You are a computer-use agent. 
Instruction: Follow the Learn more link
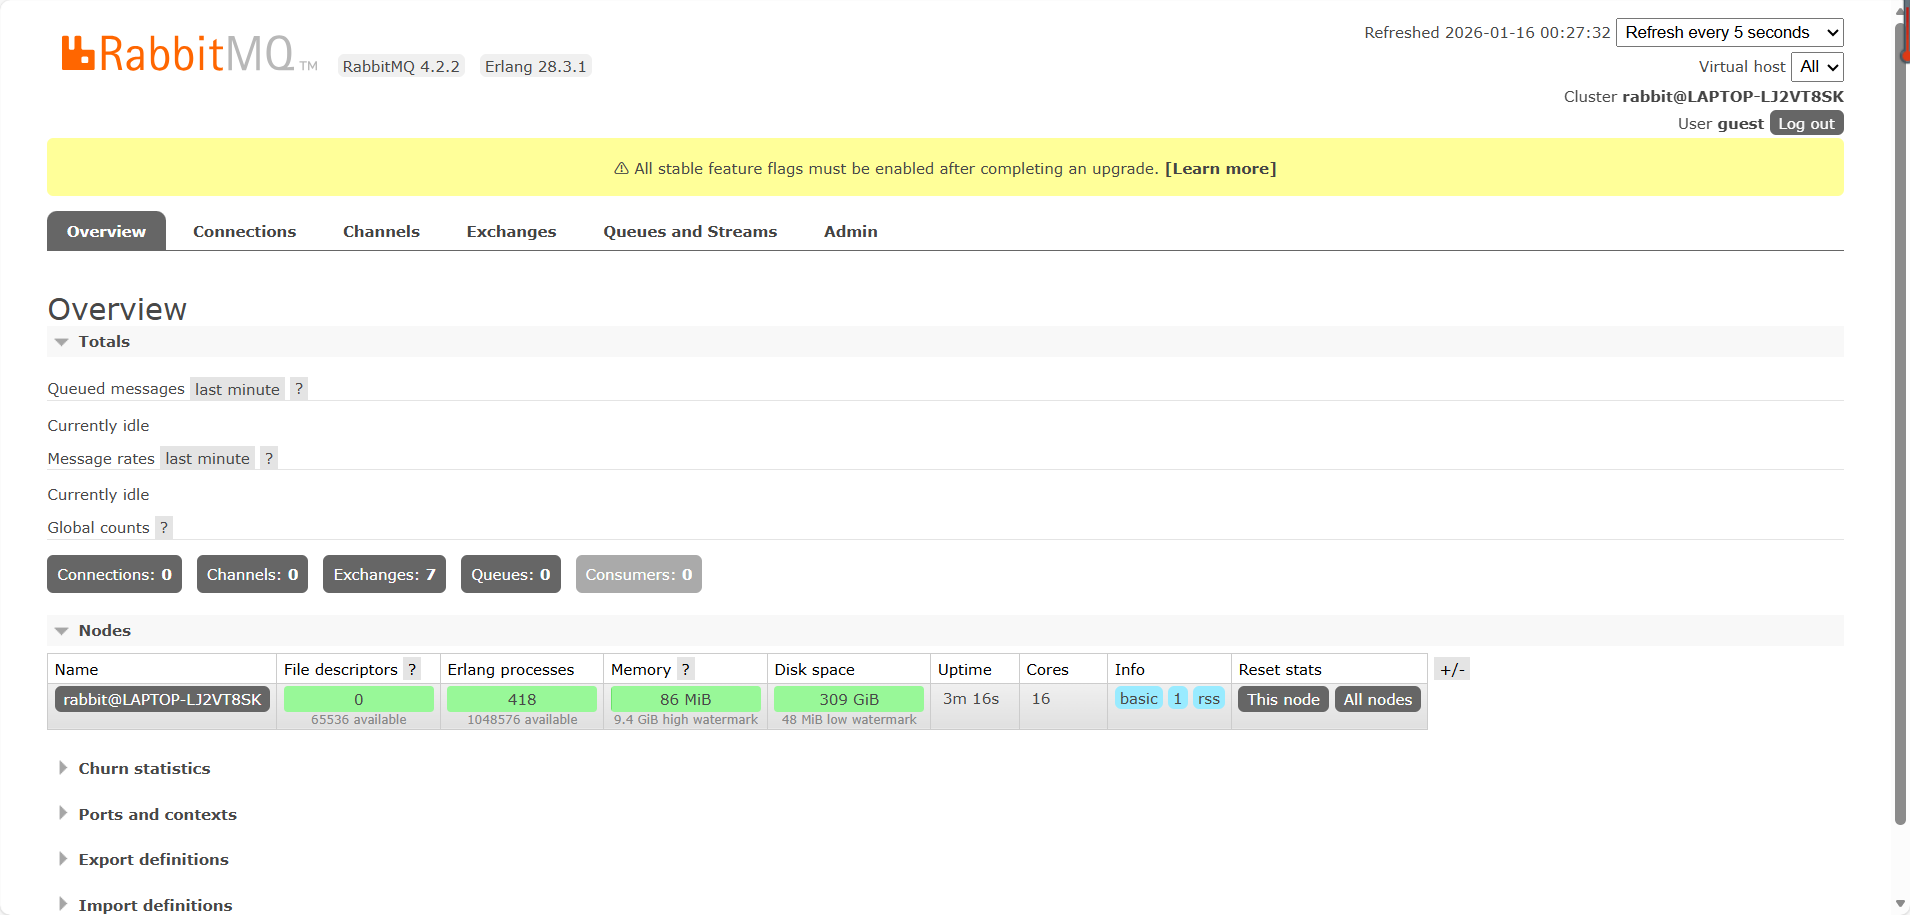pyautogui.click(x=1220, y=168)
